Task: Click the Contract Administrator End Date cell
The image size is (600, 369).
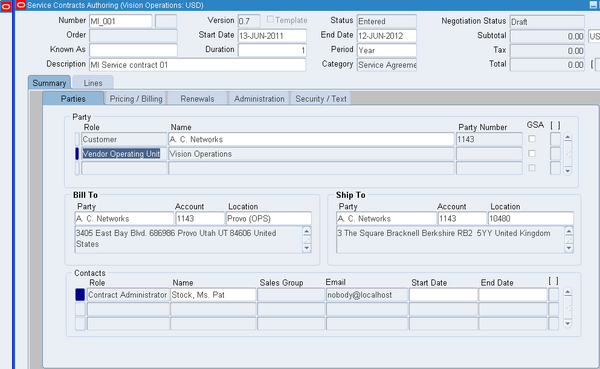Action: click(x=513, y=295)
